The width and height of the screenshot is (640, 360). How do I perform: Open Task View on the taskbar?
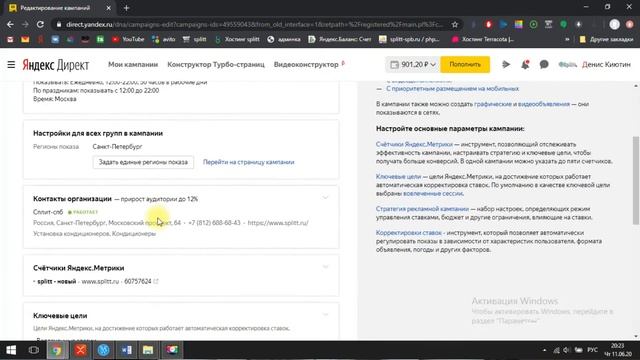(33, 350)
